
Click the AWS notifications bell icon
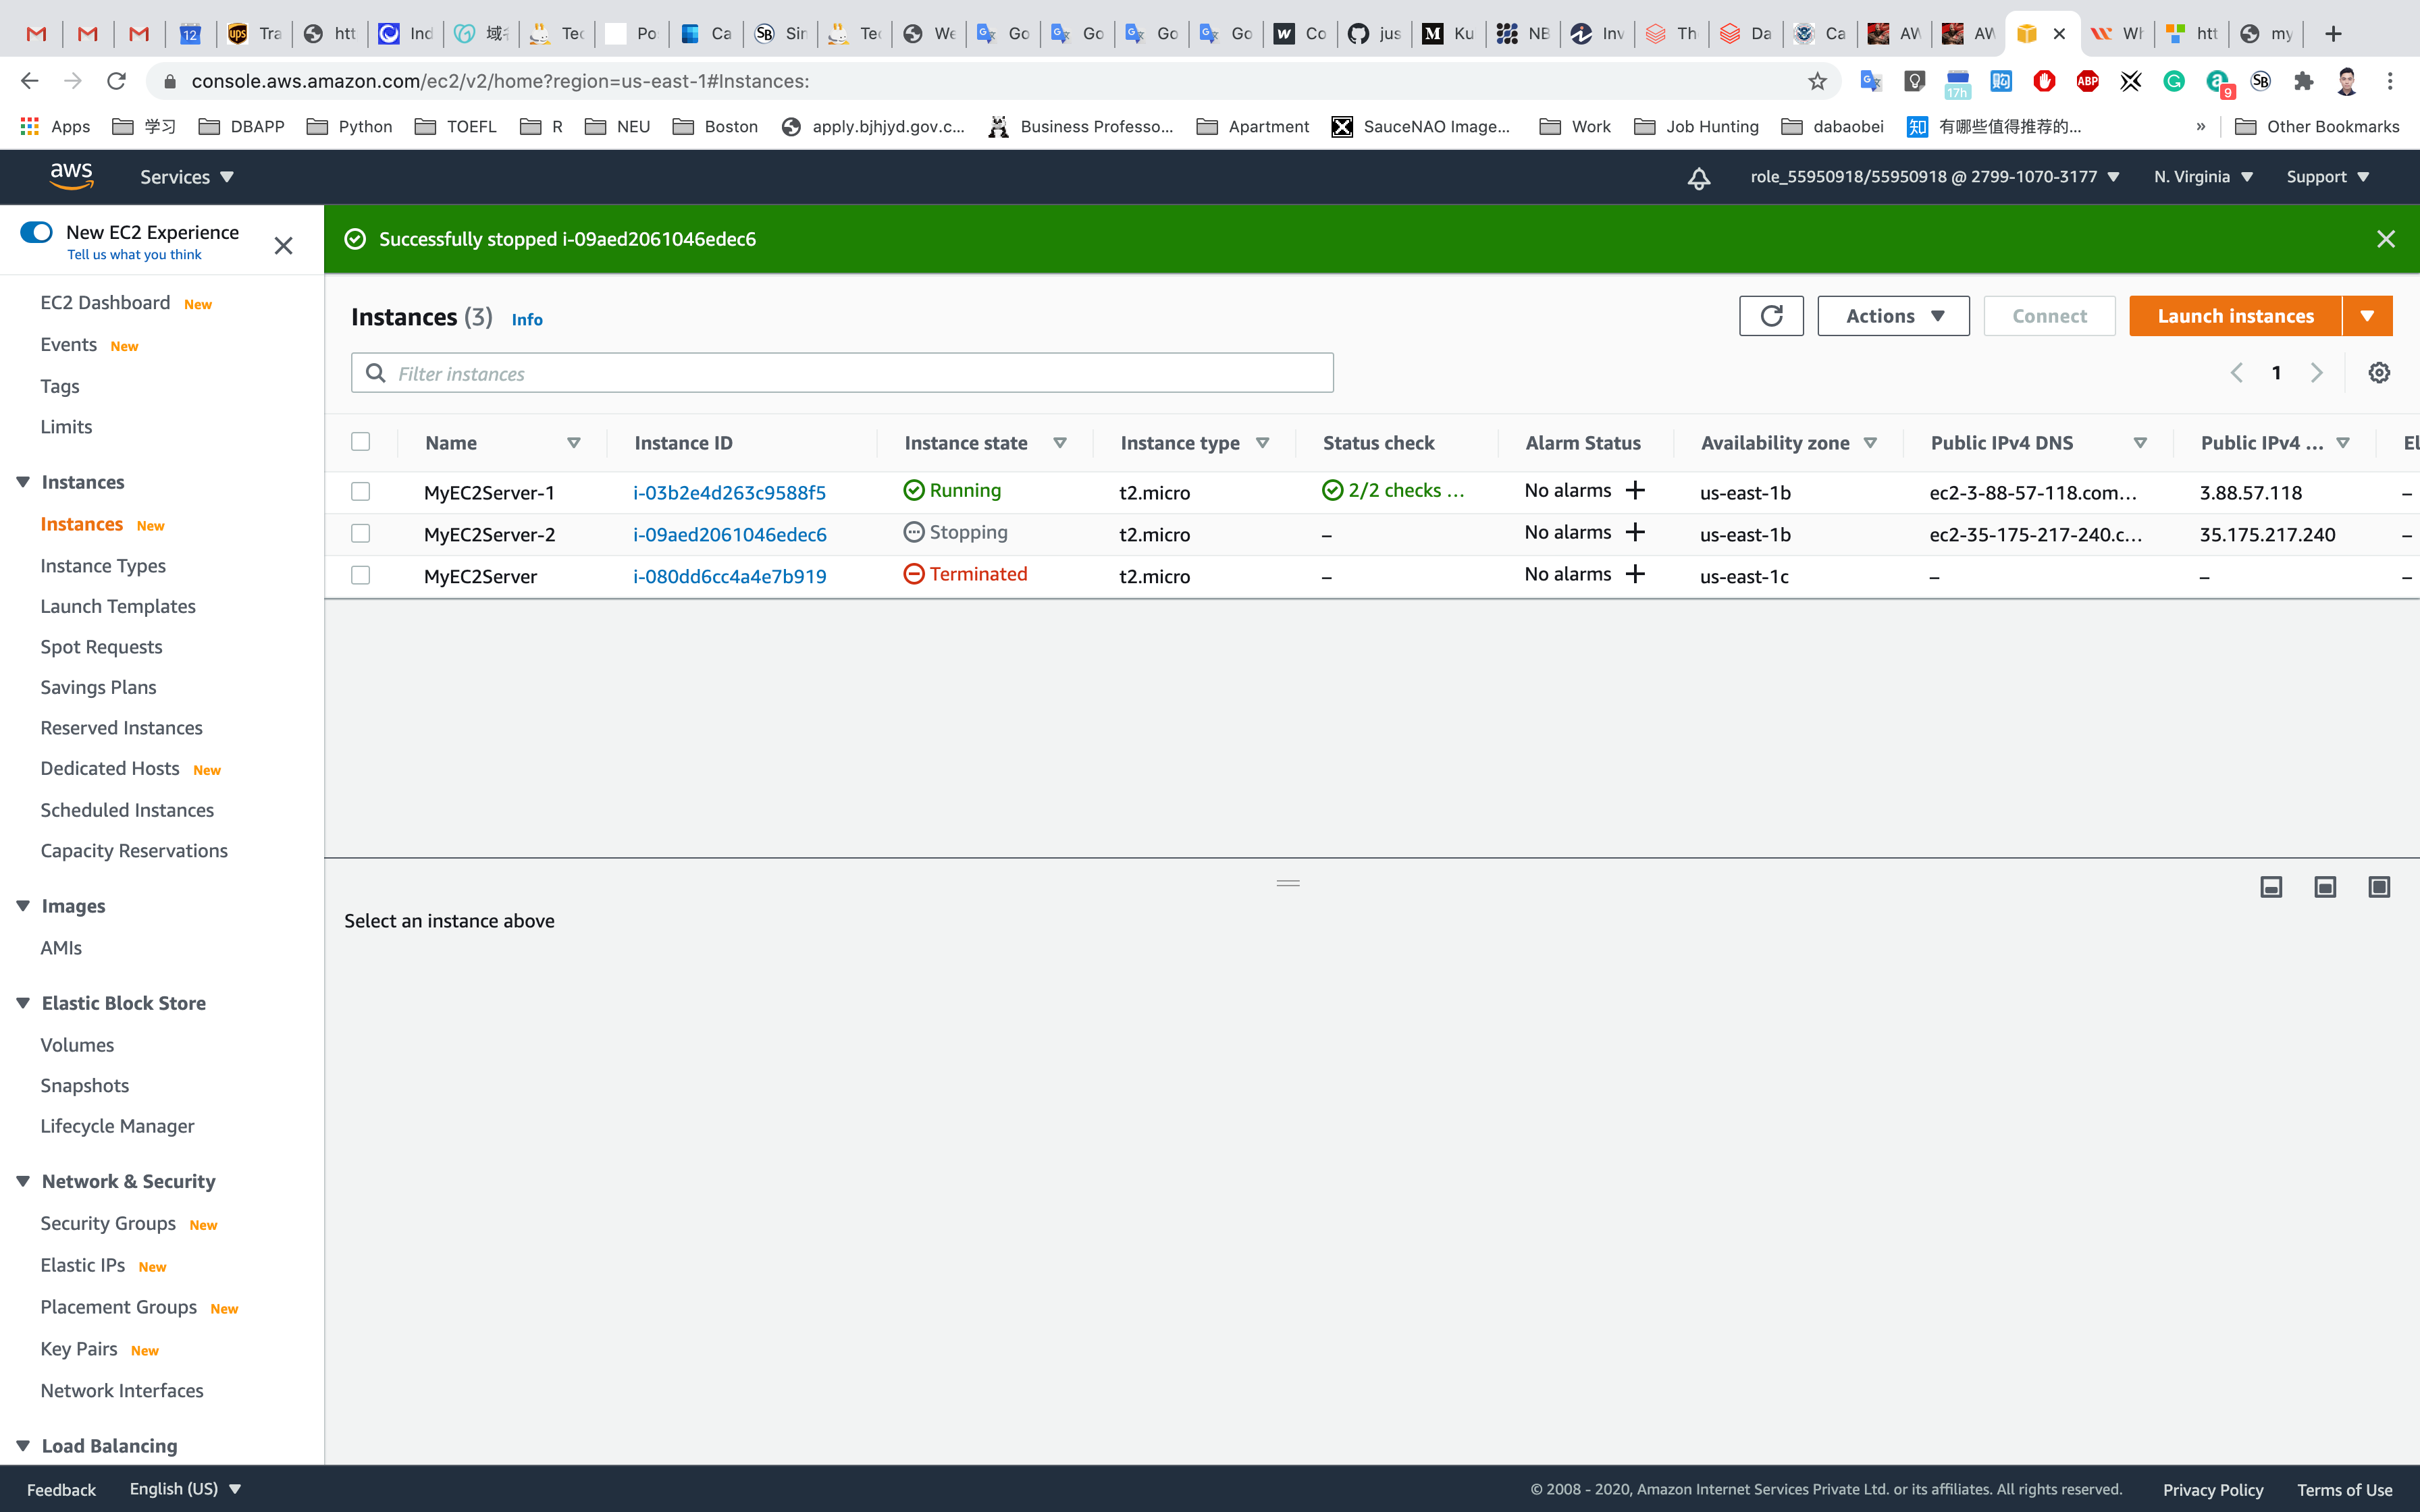pos(1698,178)
